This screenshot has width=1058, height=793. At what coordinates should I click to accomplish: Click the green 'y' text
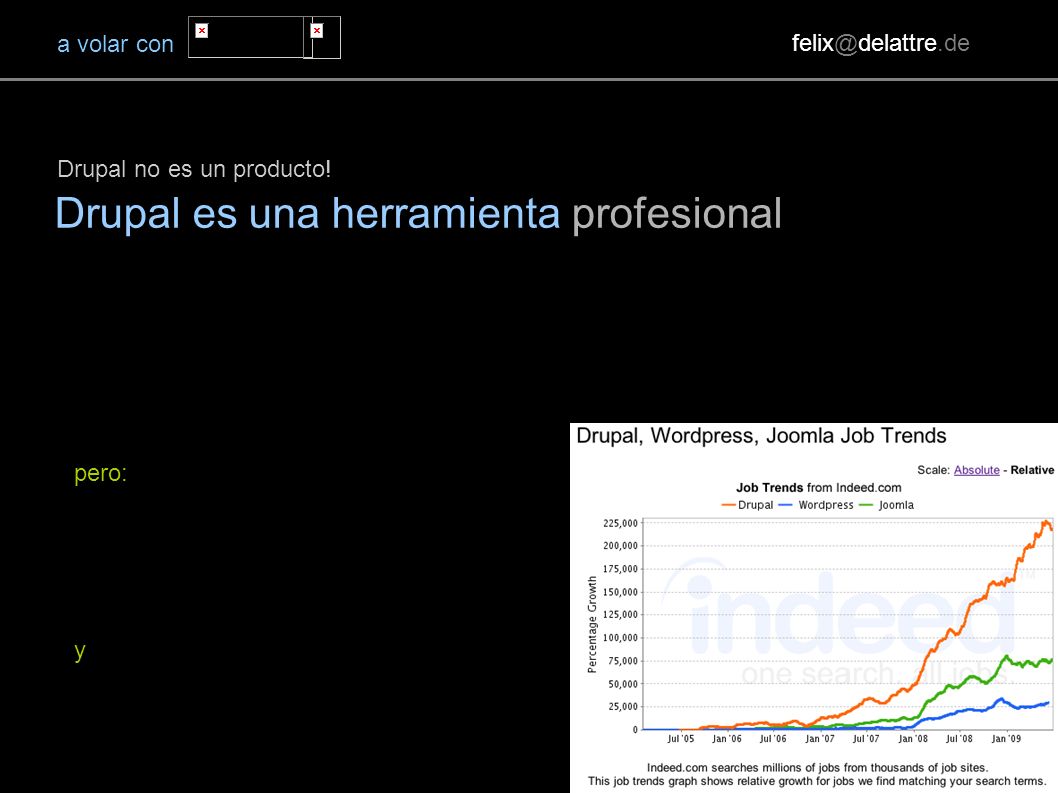click(x=80, y=651)
